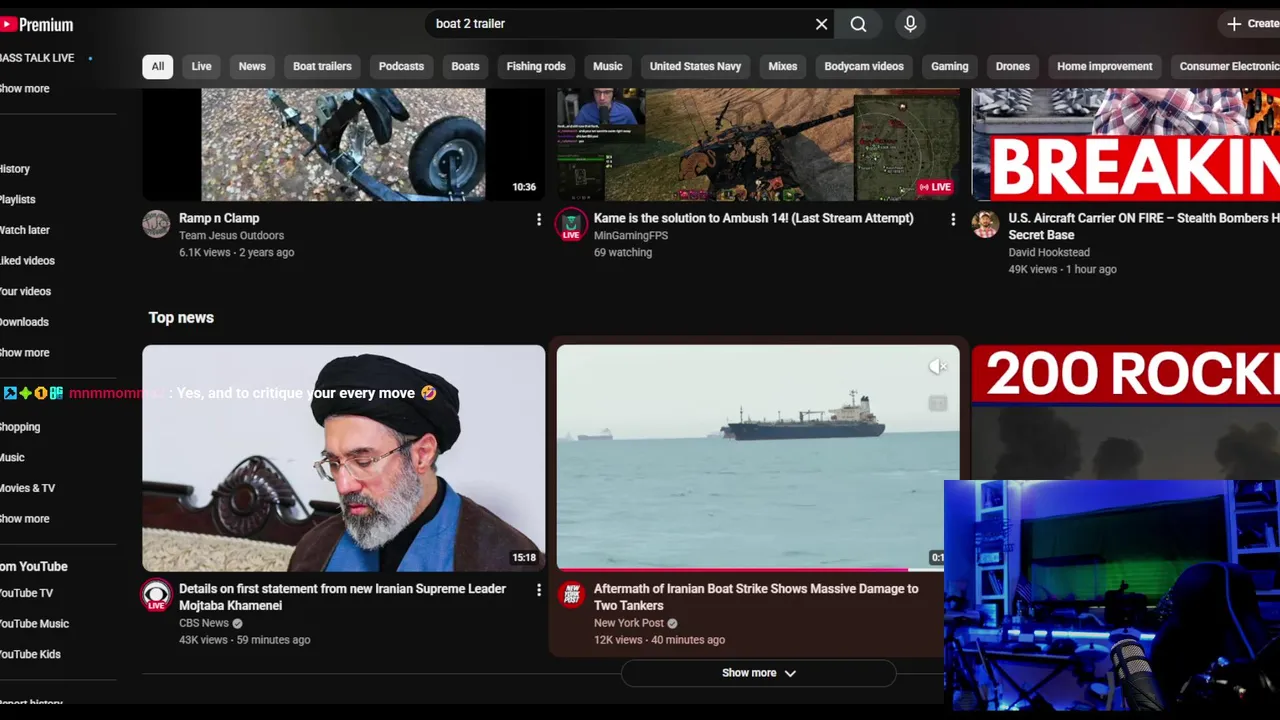The width and height of the screenshot is (1280, 720).
Task: Open Kame Ambush 14 live stream thumbnail
Action: 758,144
